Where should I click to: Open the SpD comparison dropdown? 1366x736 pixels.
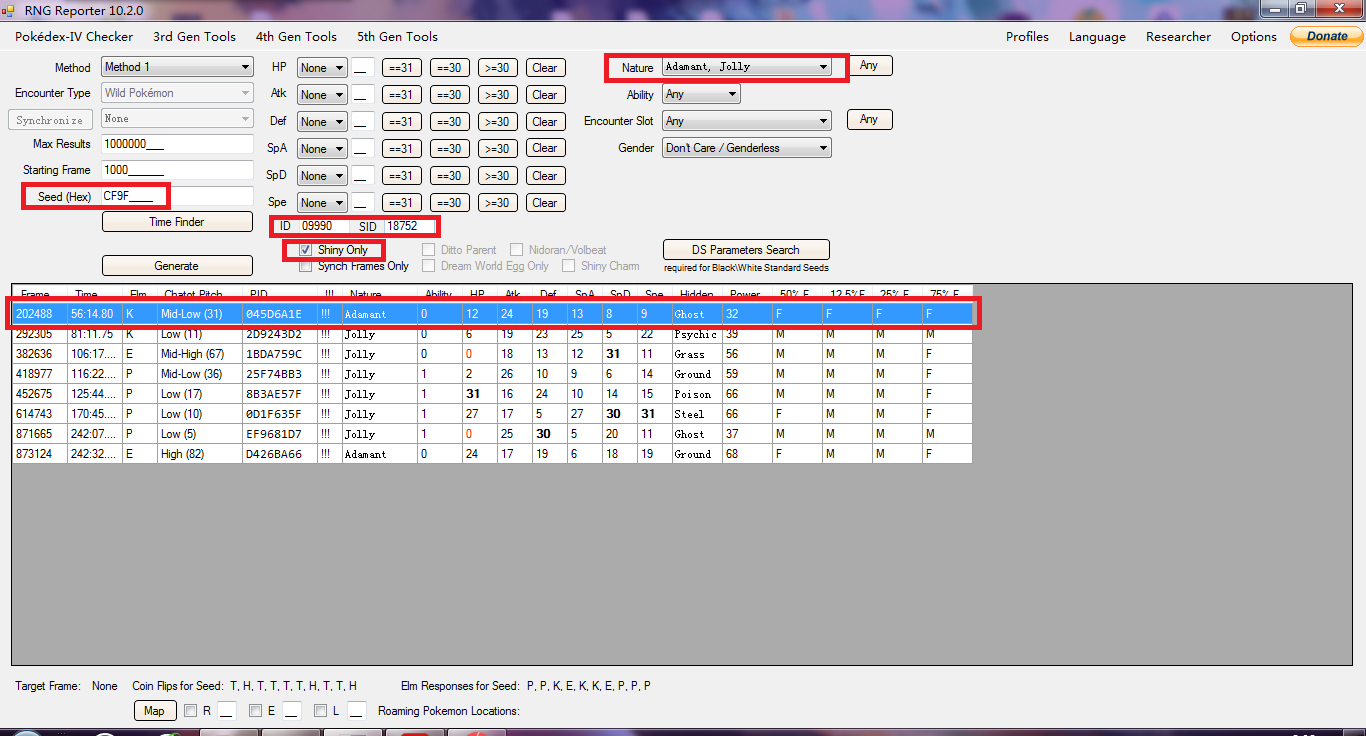[x=322, y=176]
